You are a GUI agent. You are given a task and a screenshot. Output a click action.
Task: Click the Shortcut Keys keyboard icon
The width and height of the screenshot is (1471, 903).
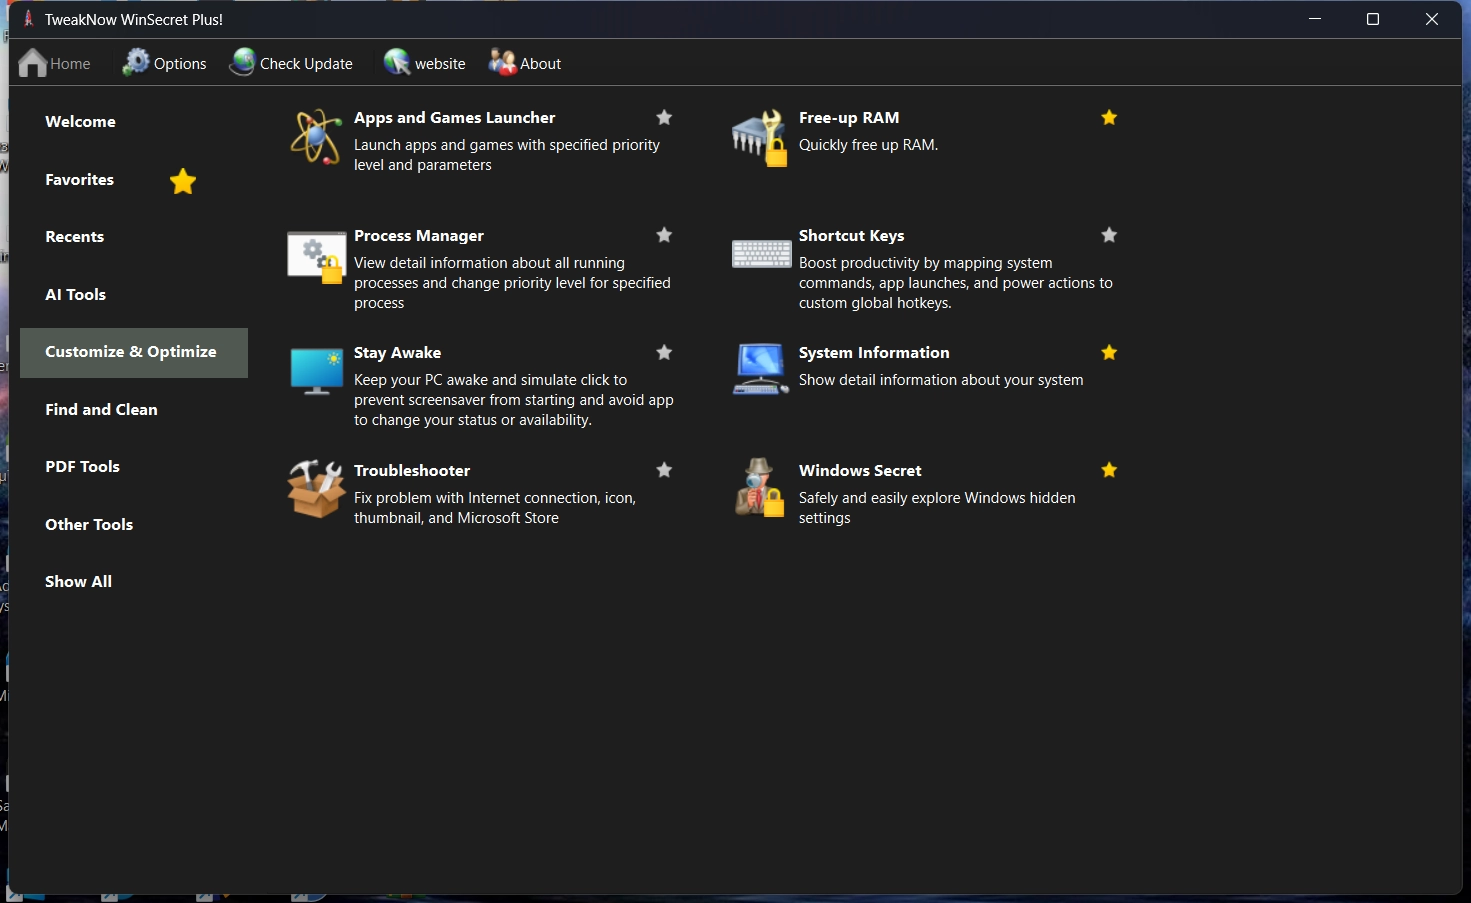click(x=761, y=254)
